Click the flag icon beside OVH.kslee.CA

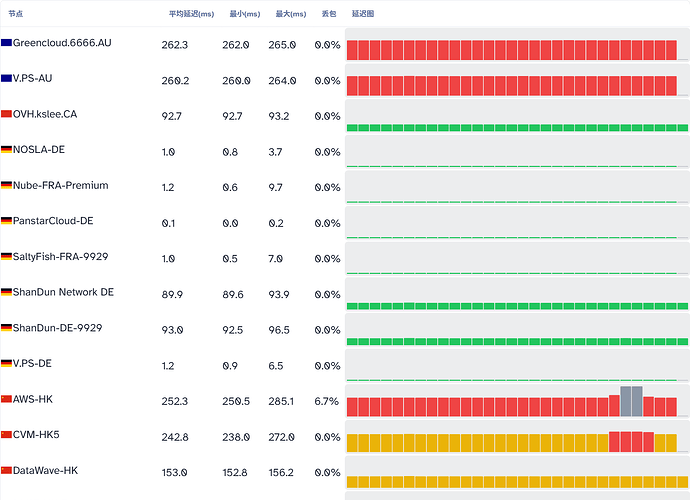pos(6,114)
